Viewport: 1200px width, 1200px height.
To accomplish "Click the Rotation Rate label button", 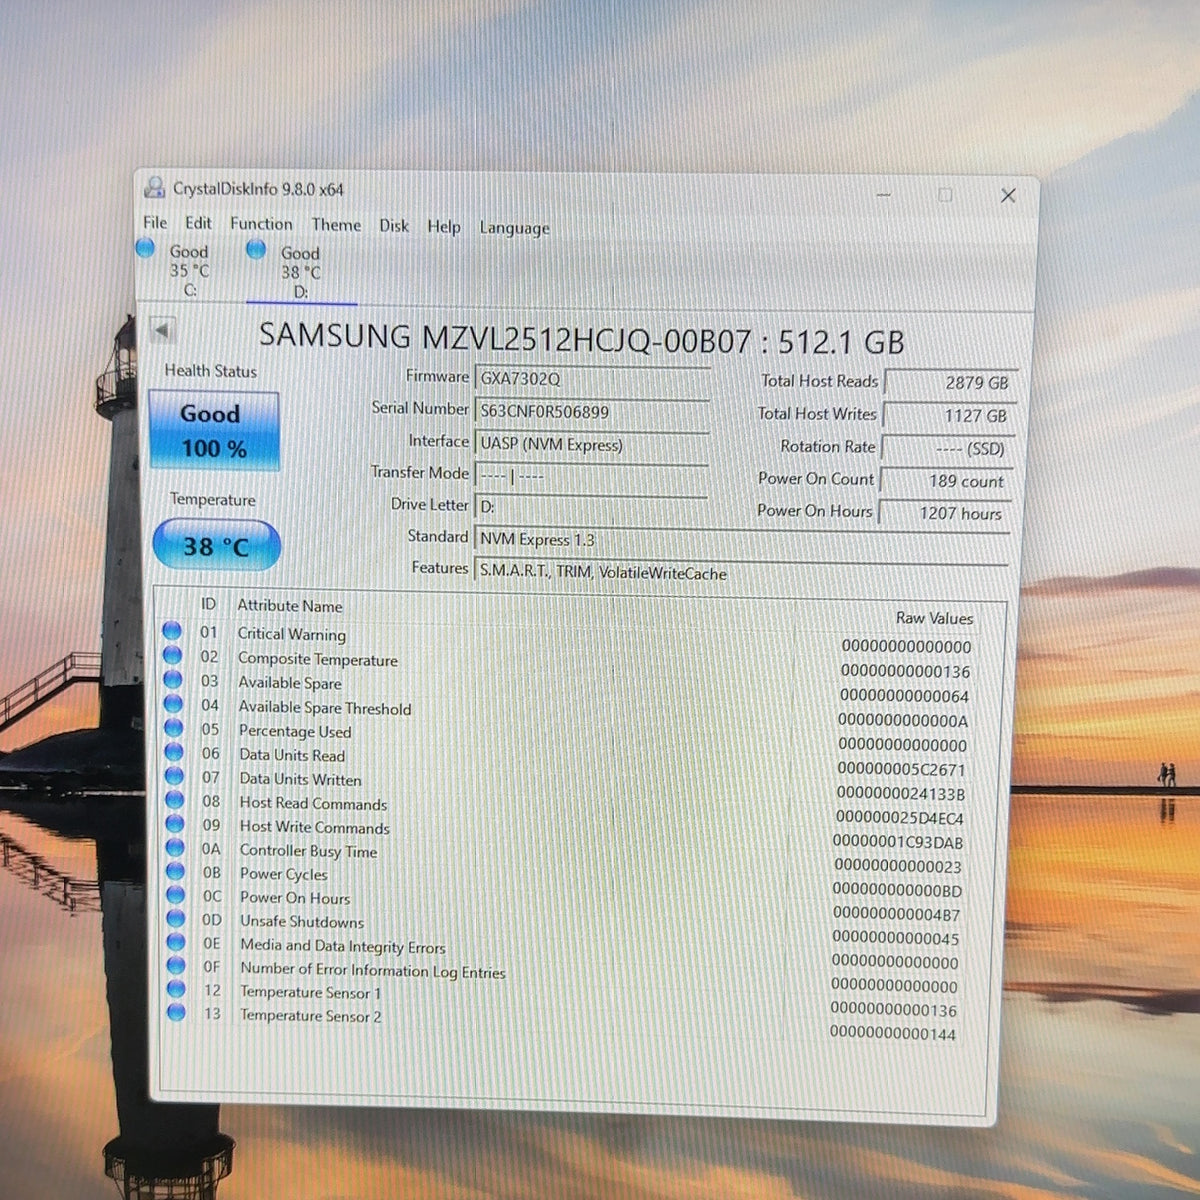I will pos(827,446).
